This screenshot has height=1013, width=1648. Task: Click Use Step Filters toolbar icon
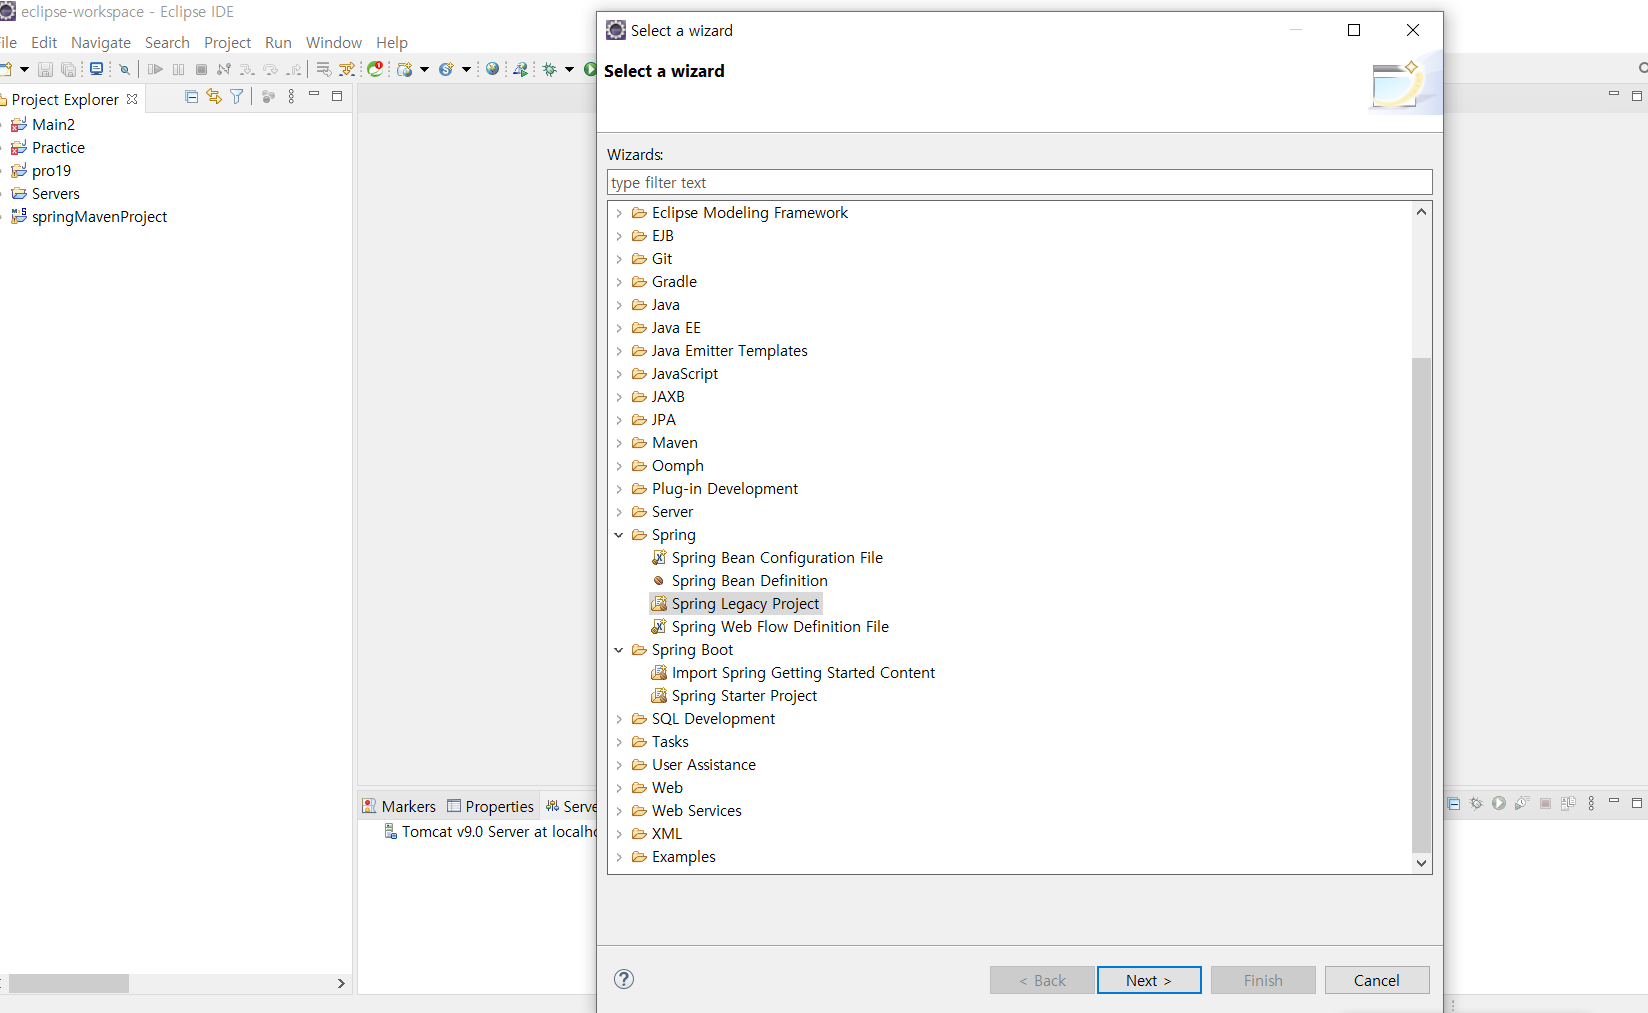coord(346,69)
